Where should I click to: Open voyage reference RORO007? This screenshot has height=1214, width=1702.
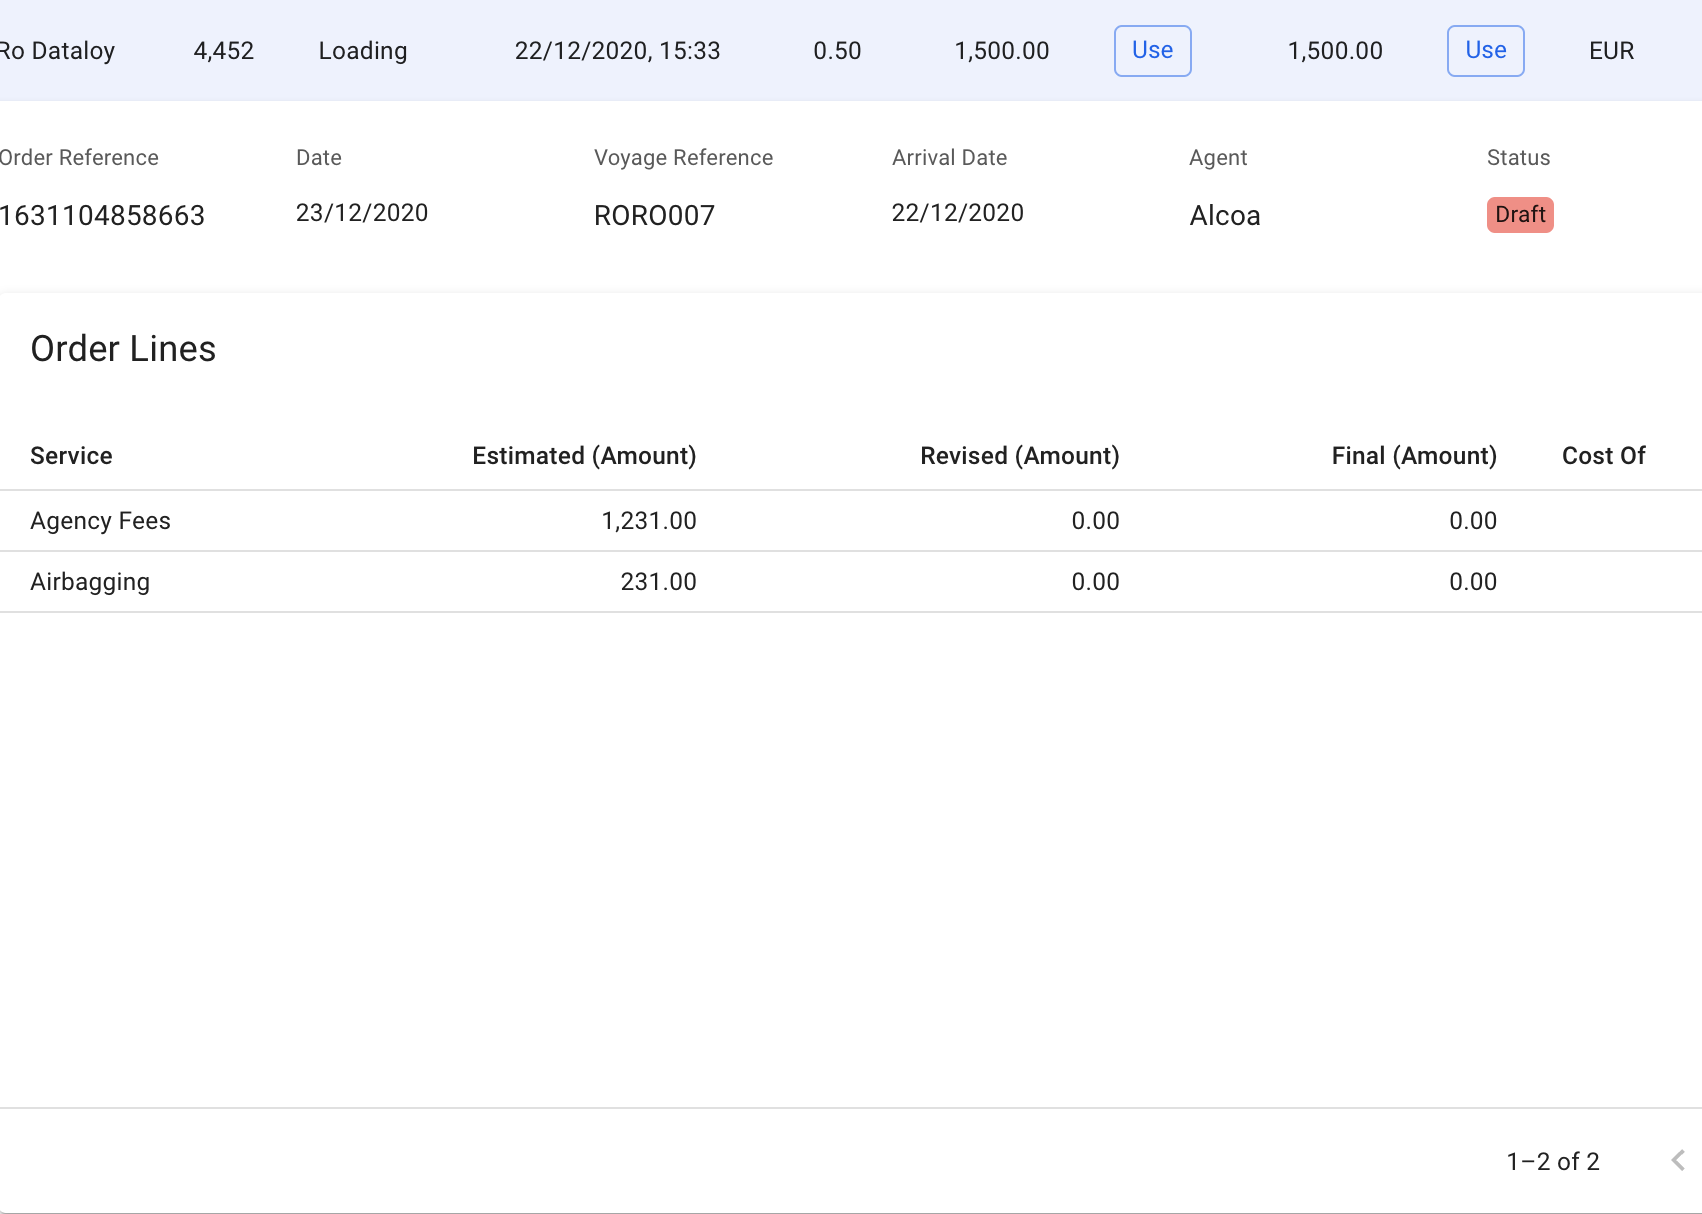tap(654, 215)
